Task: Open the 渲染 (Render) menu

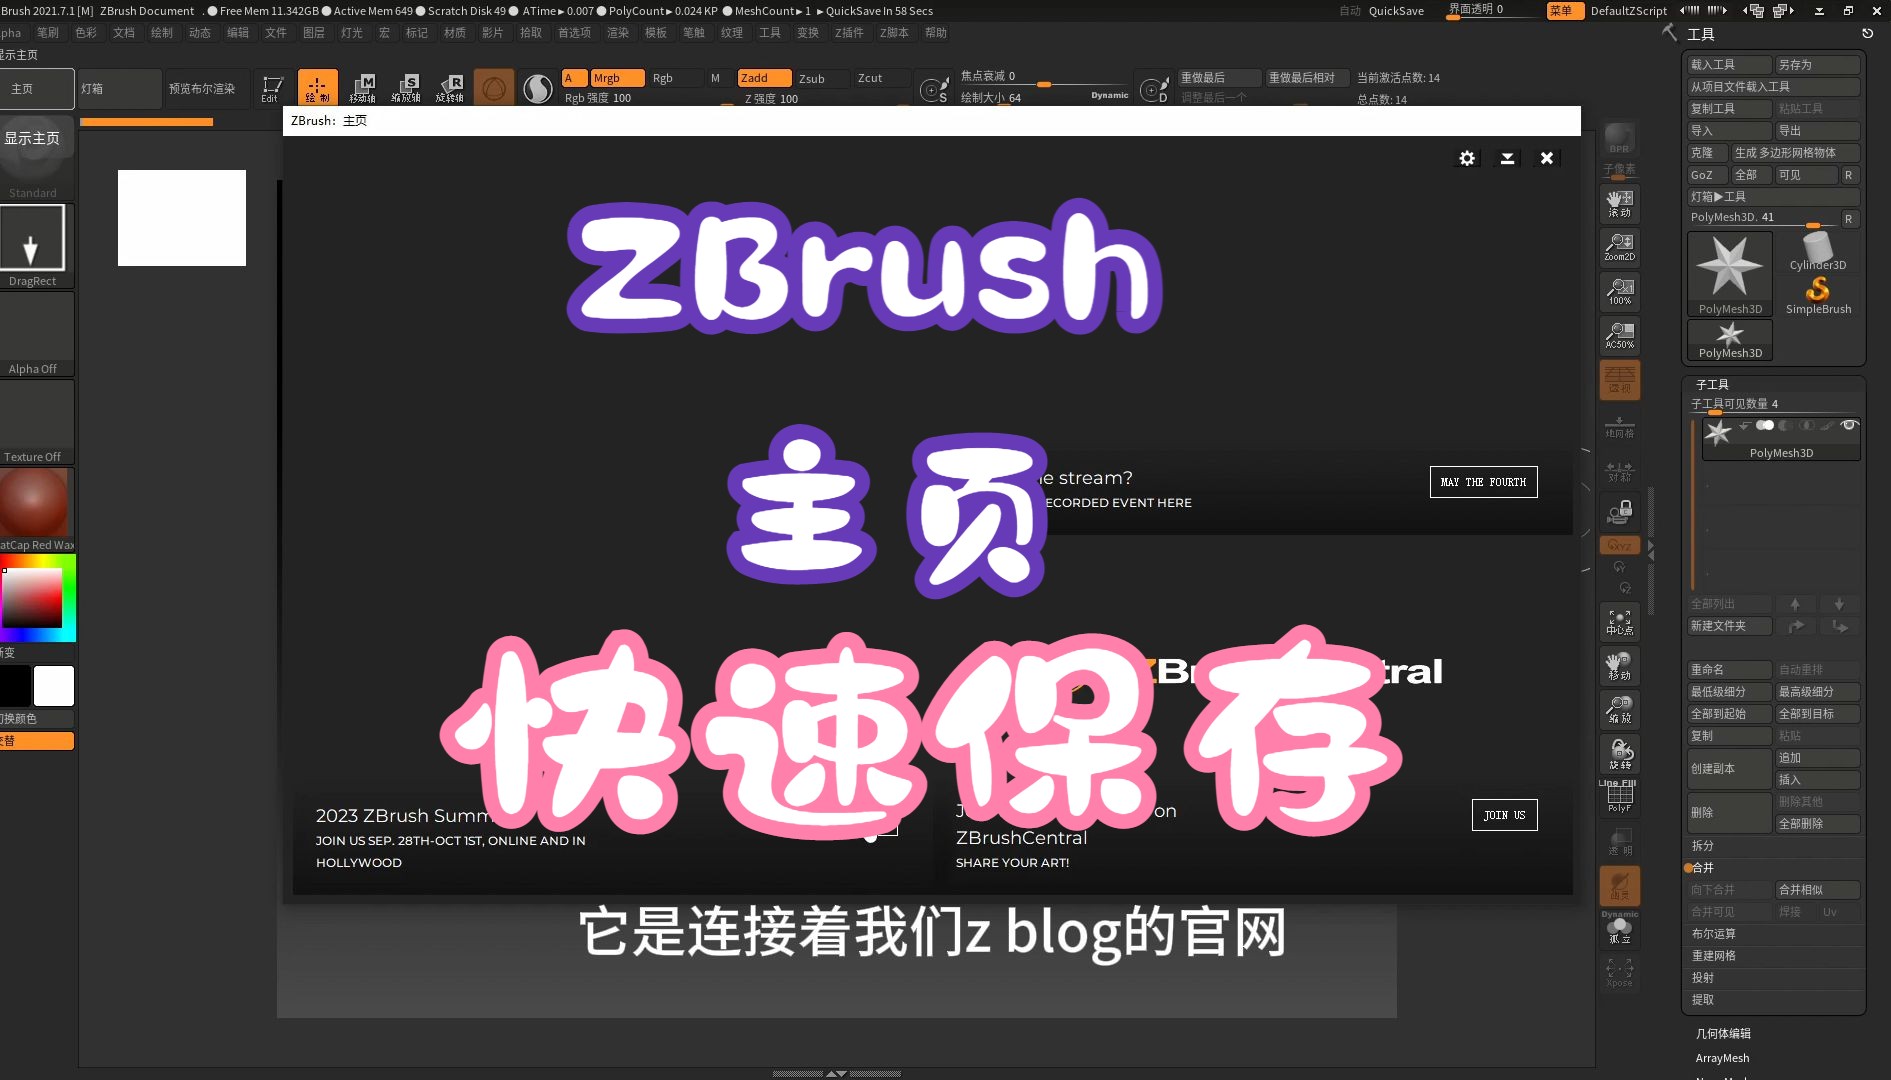Action: (618, 33)
